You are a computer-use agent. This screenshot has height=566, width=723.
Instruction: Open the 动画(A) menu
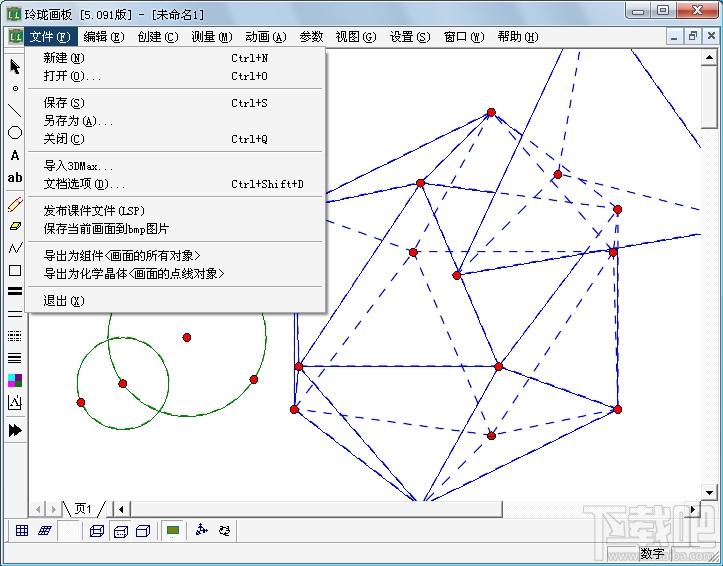[266, 37]
